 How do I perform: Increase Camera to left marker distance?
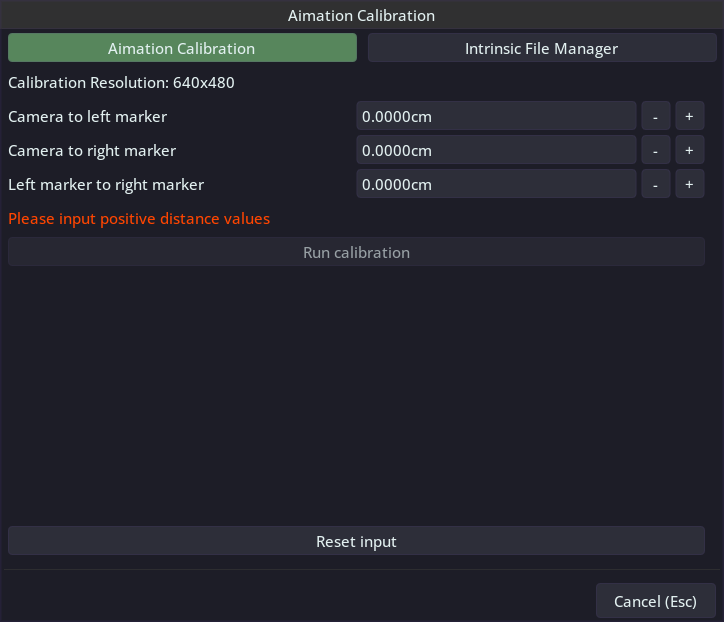pos(689,117)
